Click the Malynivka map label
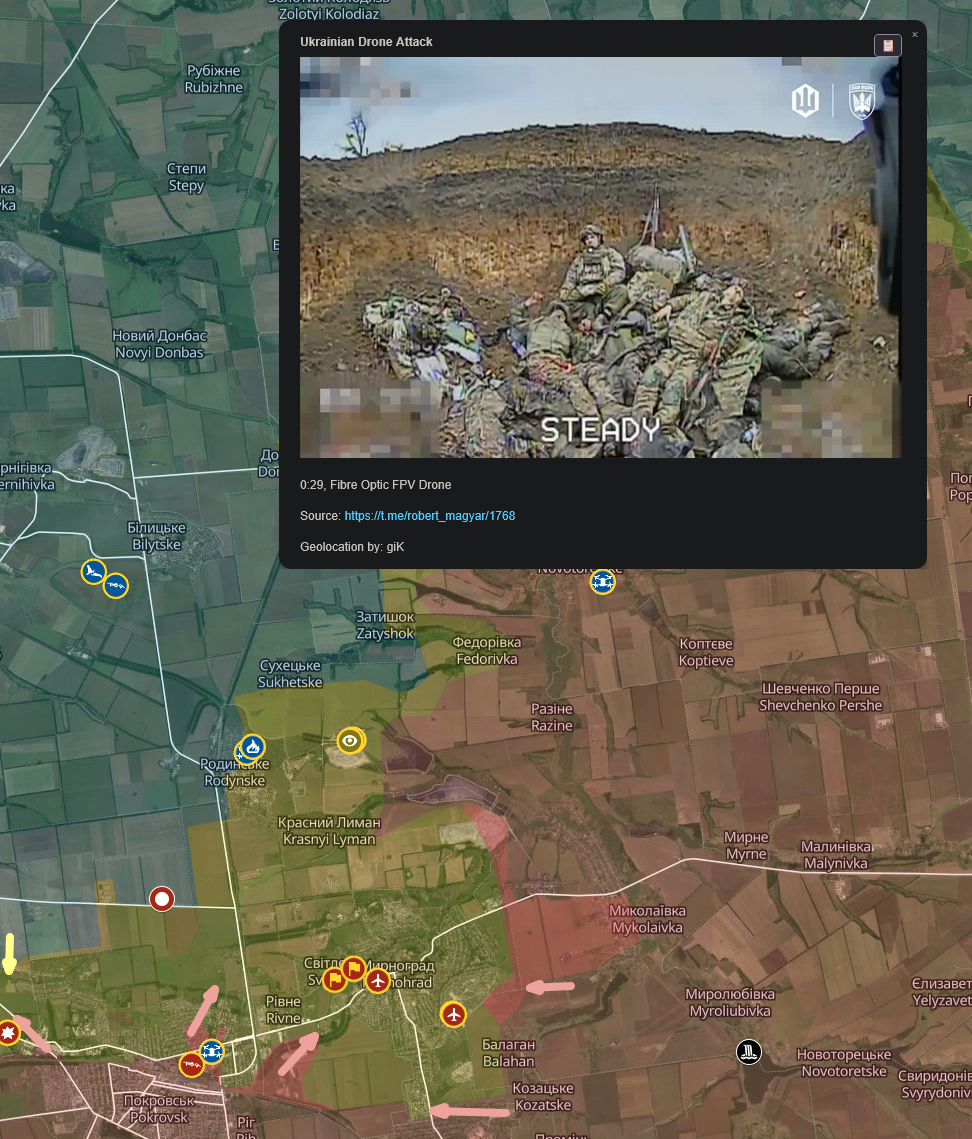Screen dimensions: 972x1139 pyautogui.click(x=835, y=855)
